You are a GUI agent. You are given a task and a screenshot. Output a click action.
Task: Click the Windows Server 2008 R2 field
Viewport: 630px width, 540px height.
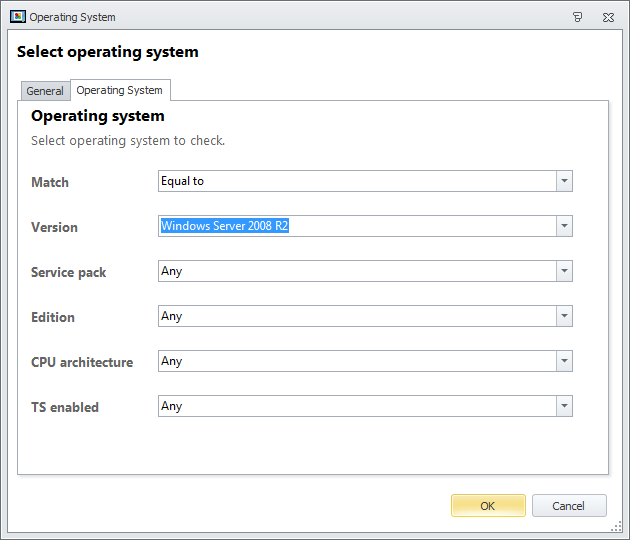coord(357,226)
